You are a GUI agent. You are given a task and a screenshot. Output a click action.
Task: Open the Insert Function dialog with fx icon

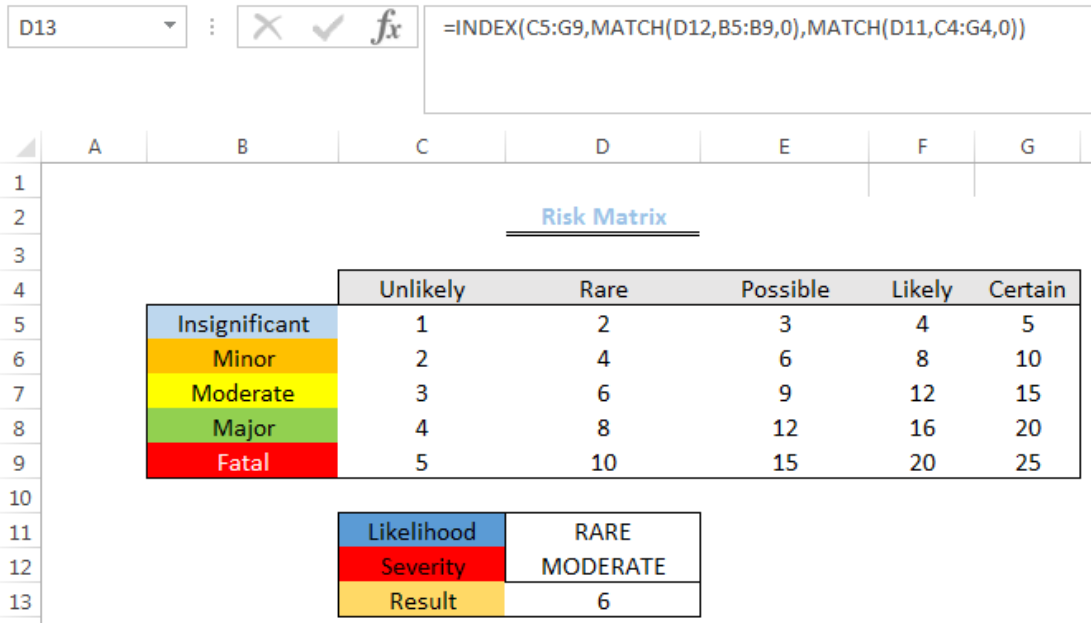pyautogui.click(x=389, y=27)
